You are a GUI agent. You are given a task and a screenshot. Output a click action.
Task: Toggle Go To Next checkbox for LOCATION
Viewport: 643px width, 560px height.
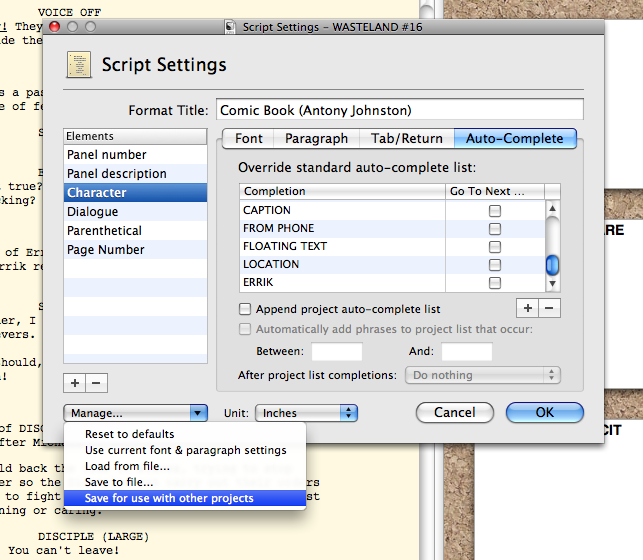pyautogui.click(x=494, y=265)
